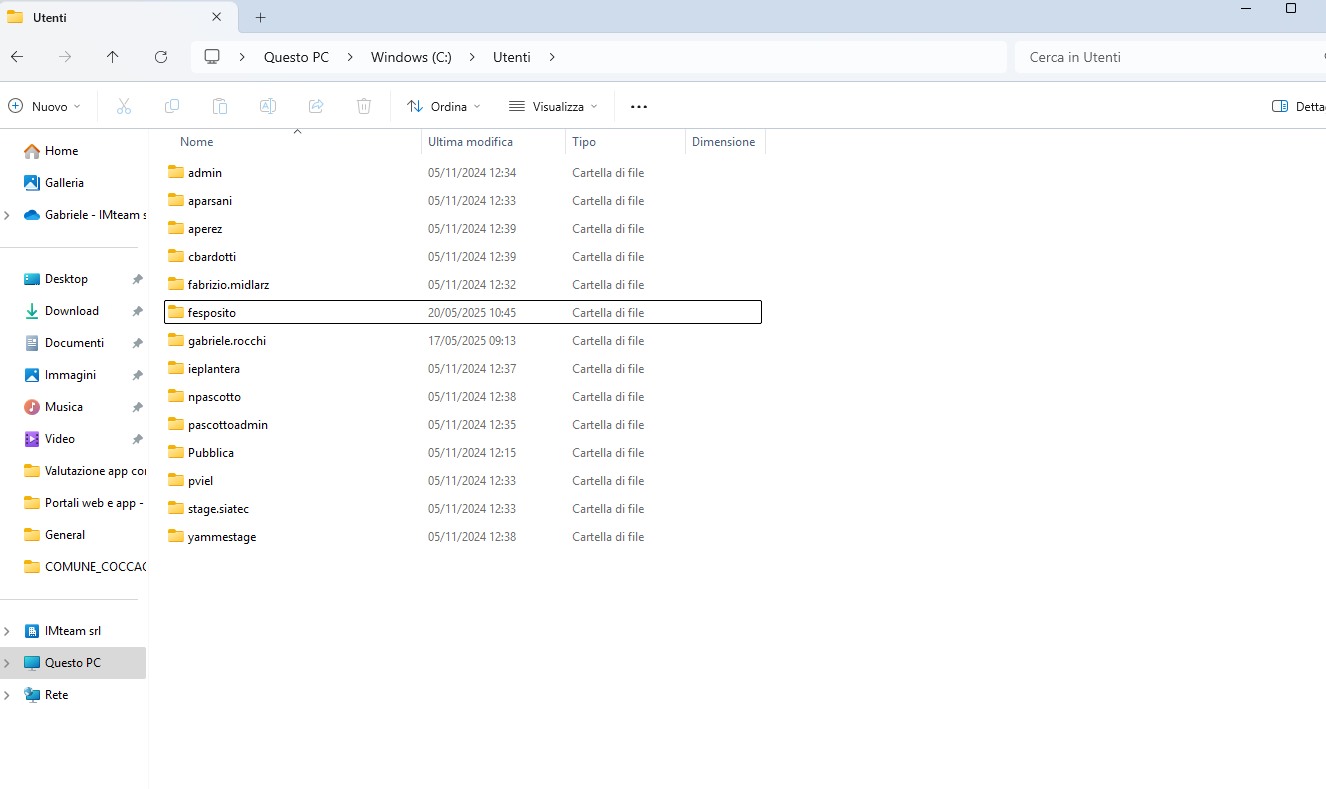
Task: Click the Share icon in toolbar
Action: pos(316,106)
